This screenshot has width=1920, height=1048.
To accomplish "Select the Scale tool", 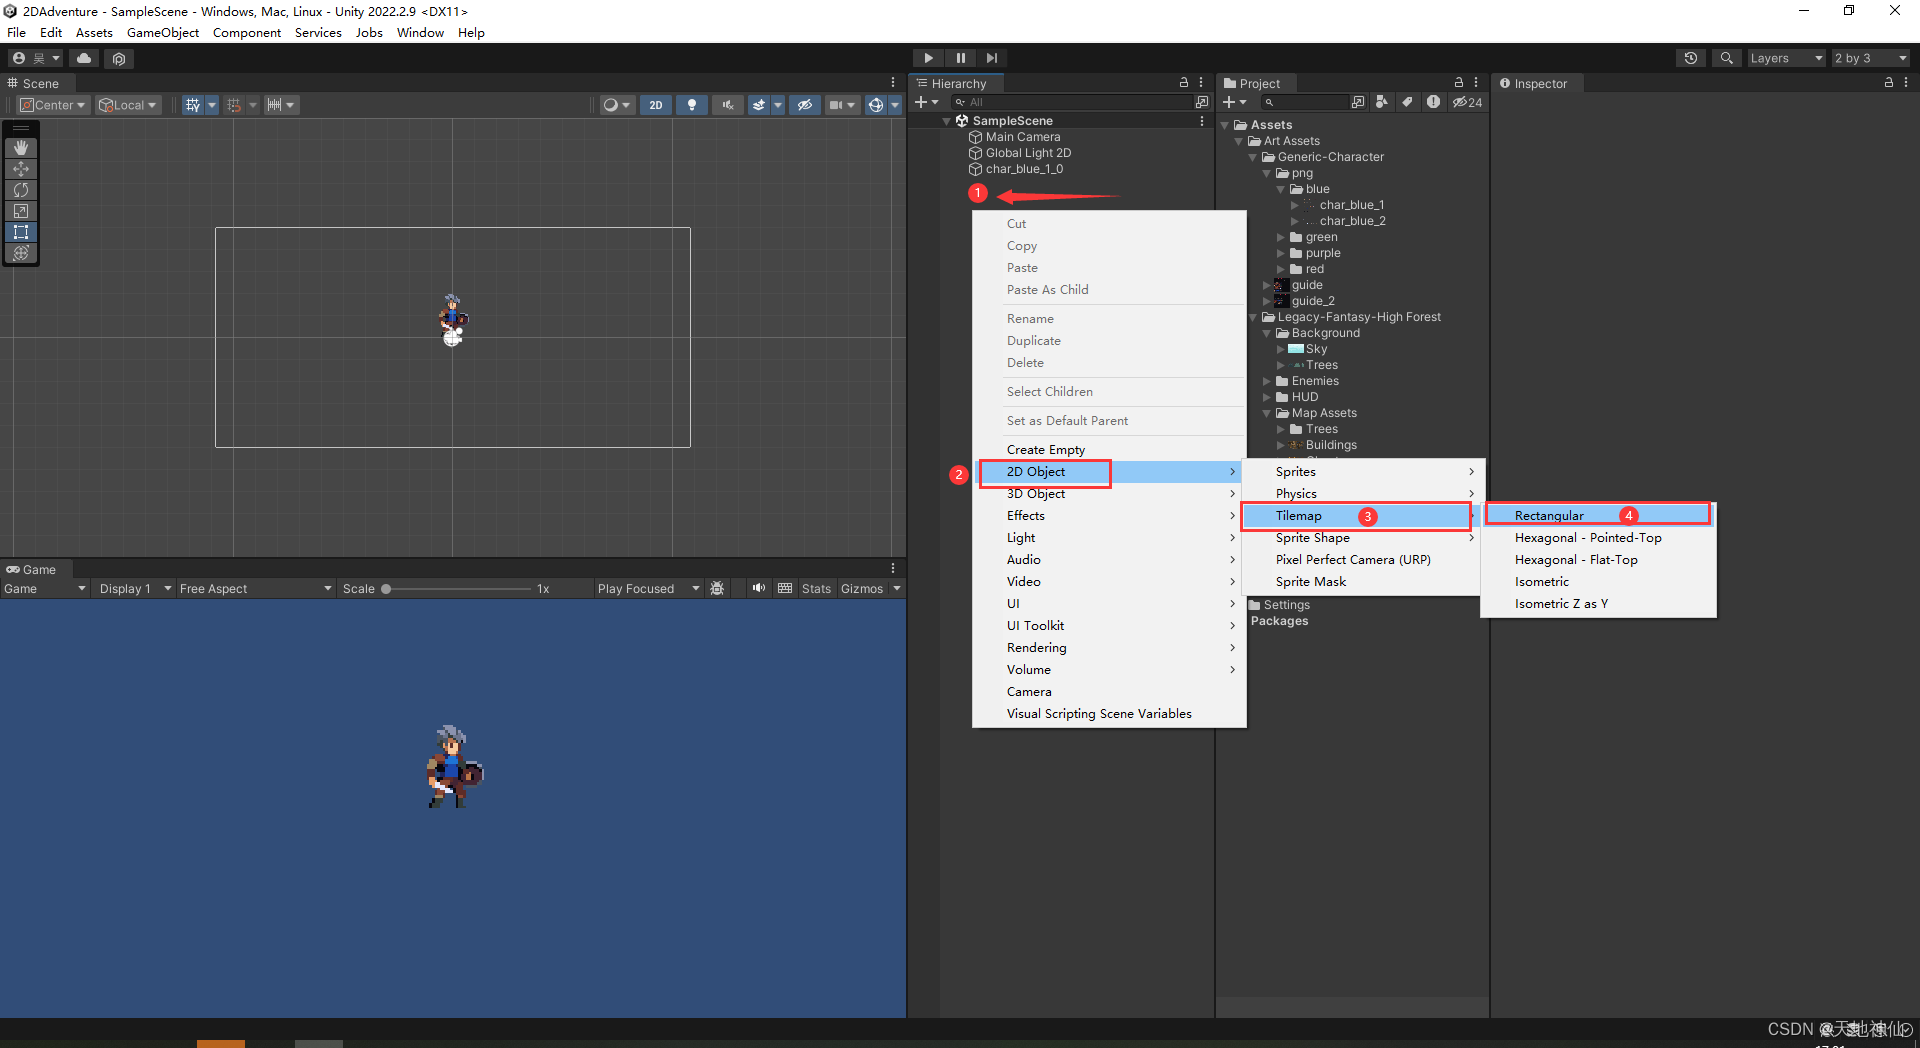I will 21,211.
